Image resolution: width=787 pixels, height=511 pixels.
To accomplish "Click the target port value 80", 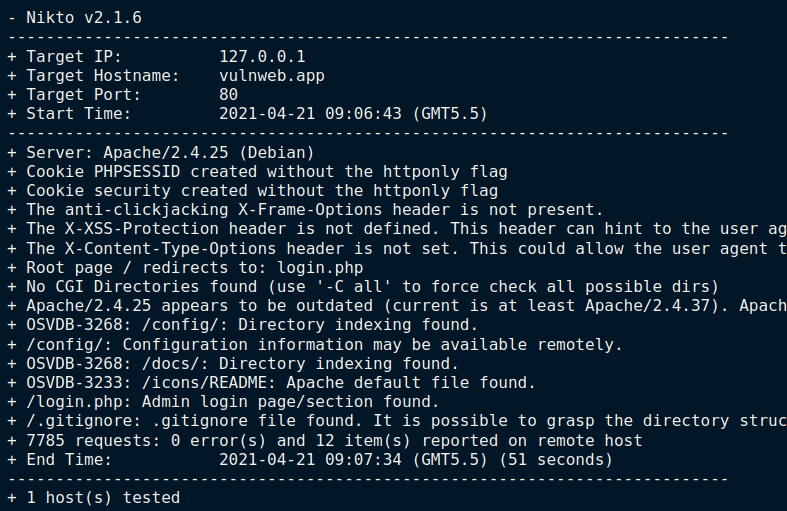I will (x=228, y=94).
